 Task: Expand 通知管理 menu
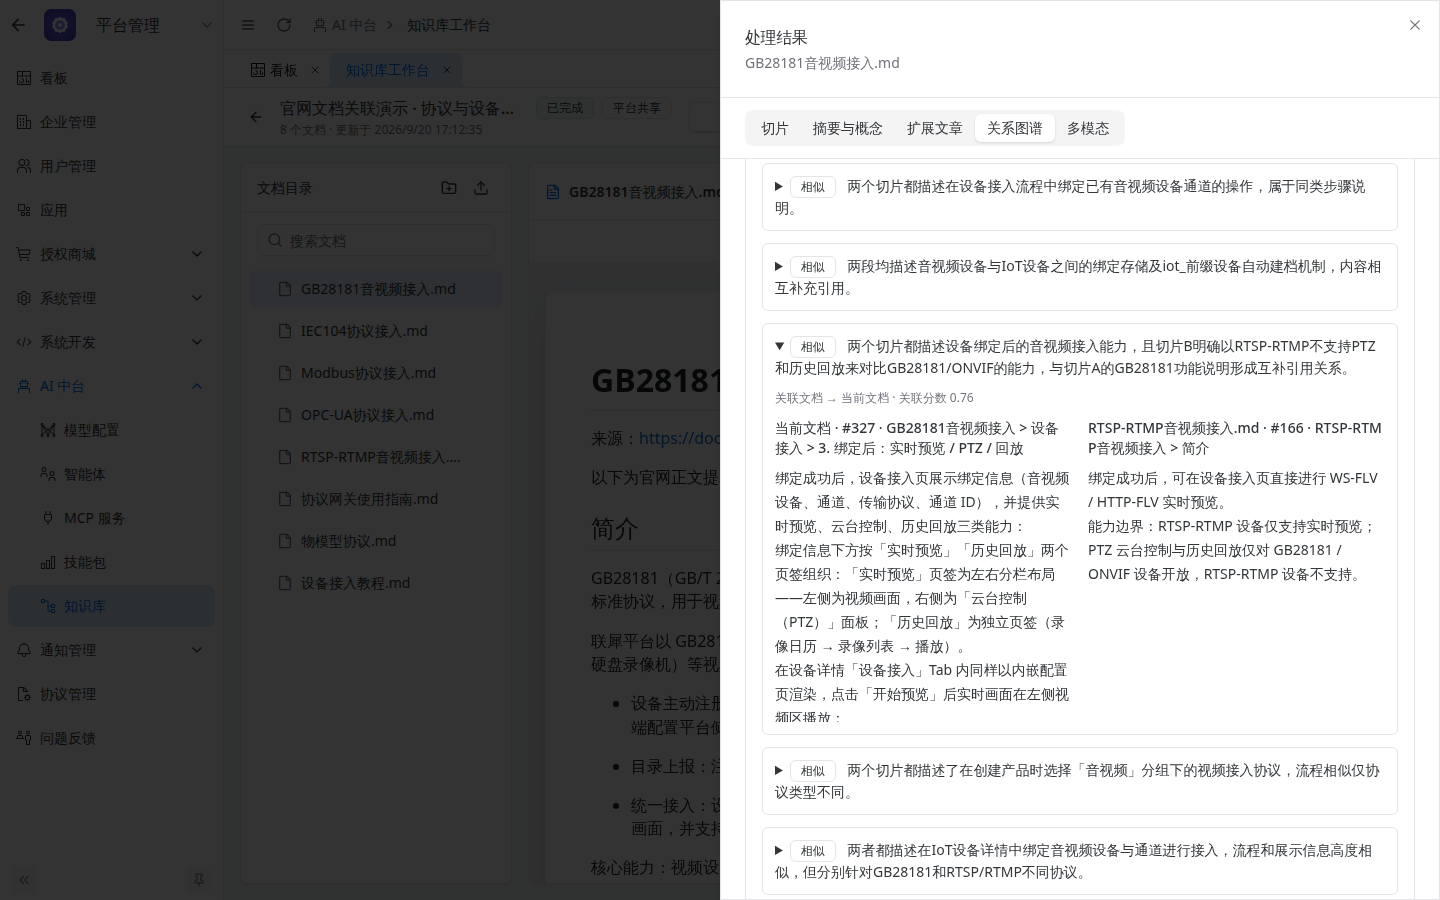click(x=111, y=650)
